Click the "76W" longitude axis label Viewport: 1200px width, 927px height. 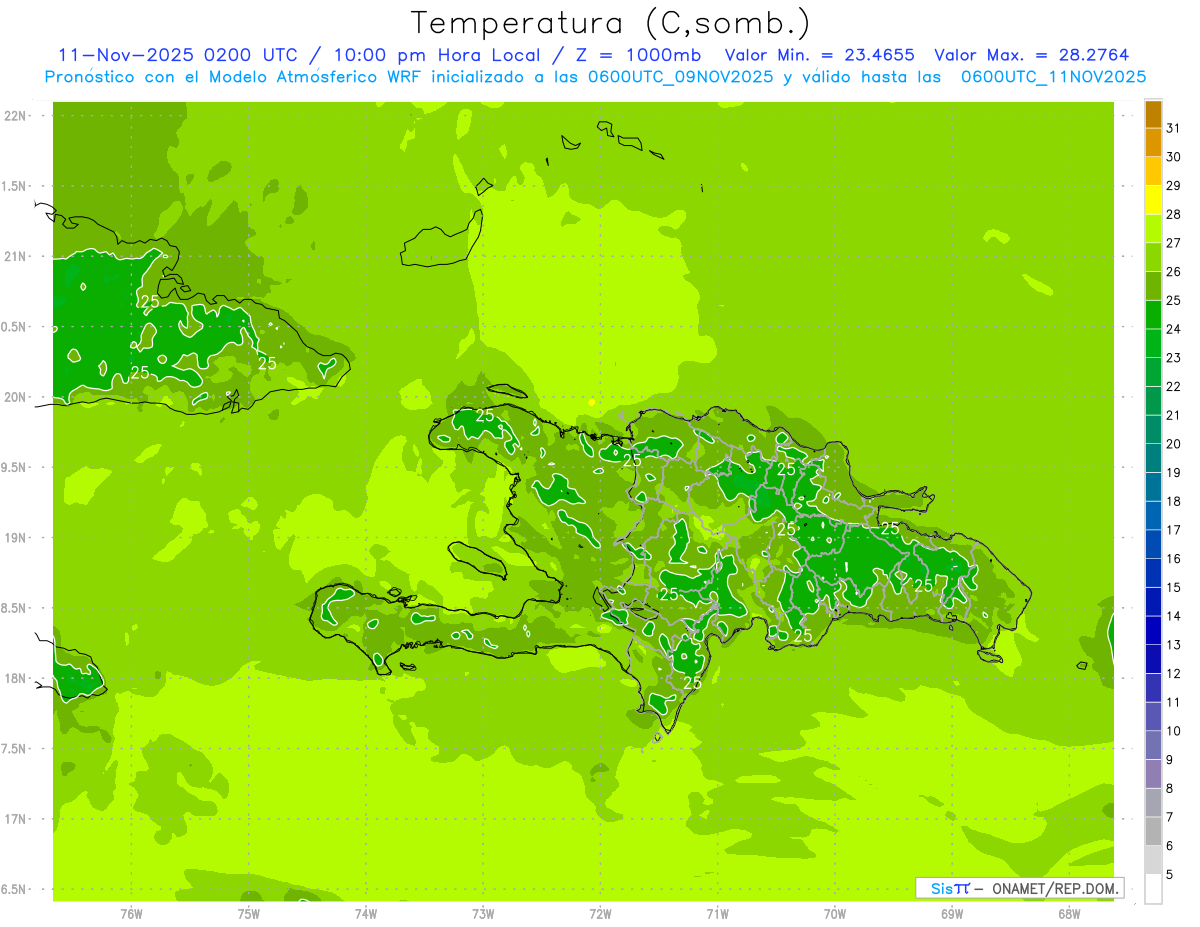(x=131, y=913)
